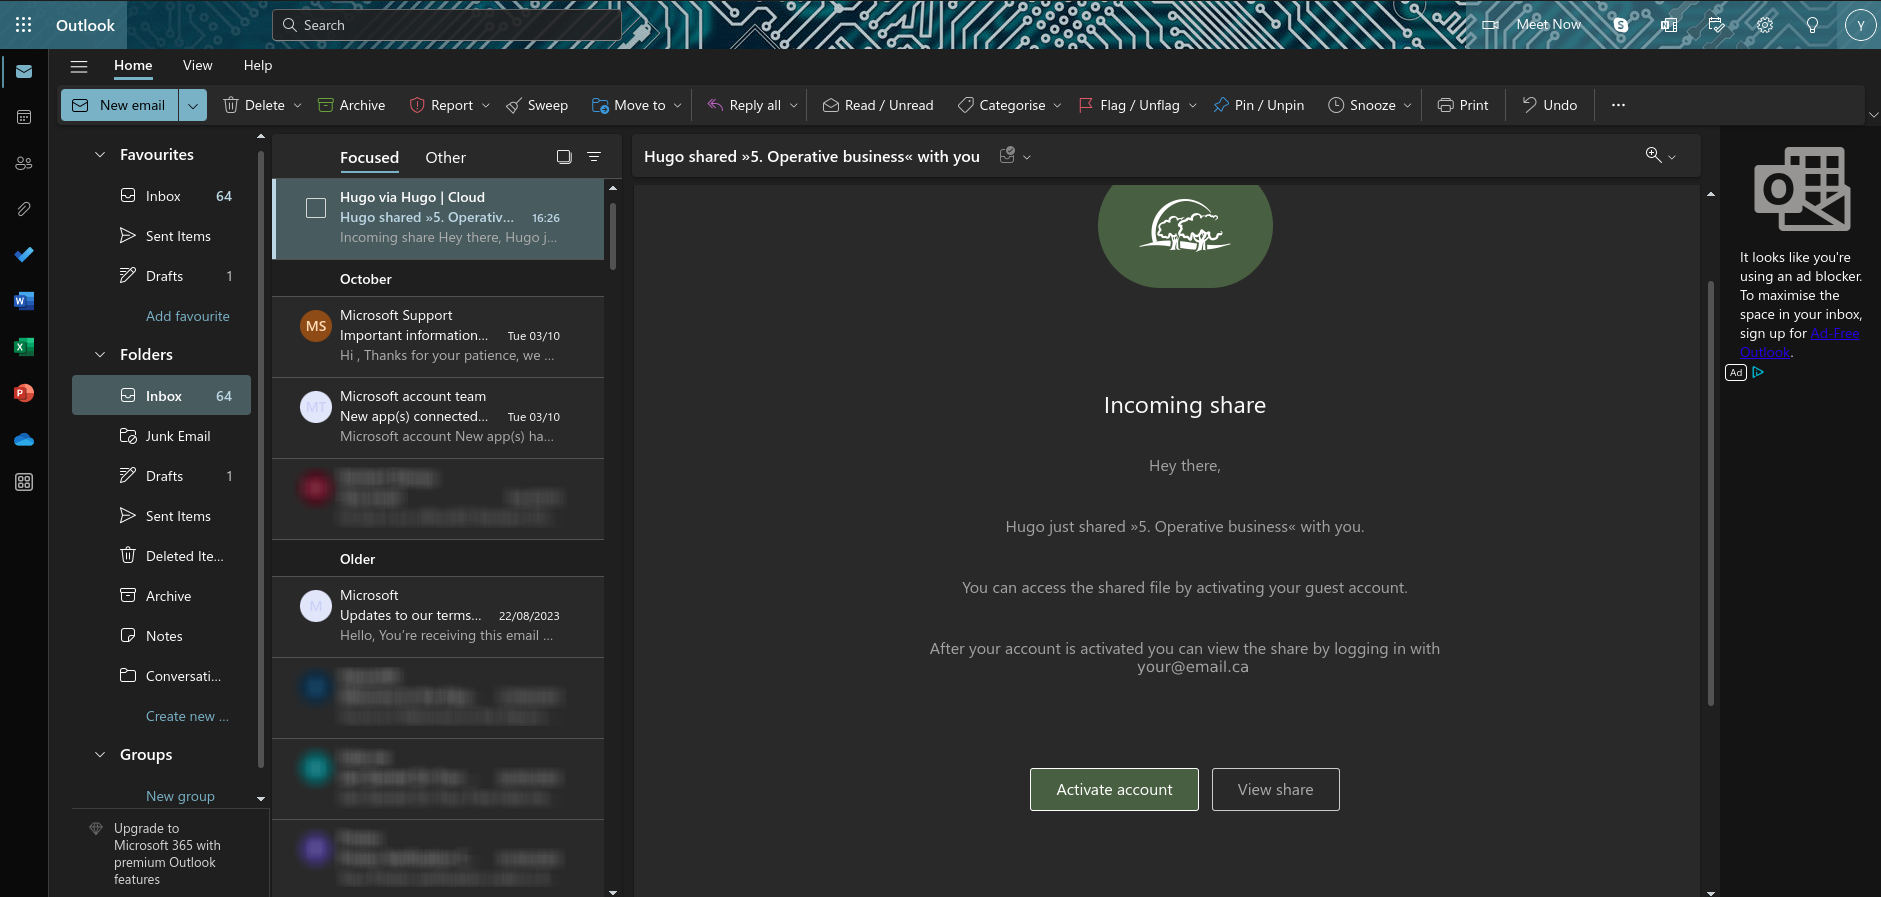Open the Snooze dropdown arrow

1407,105
